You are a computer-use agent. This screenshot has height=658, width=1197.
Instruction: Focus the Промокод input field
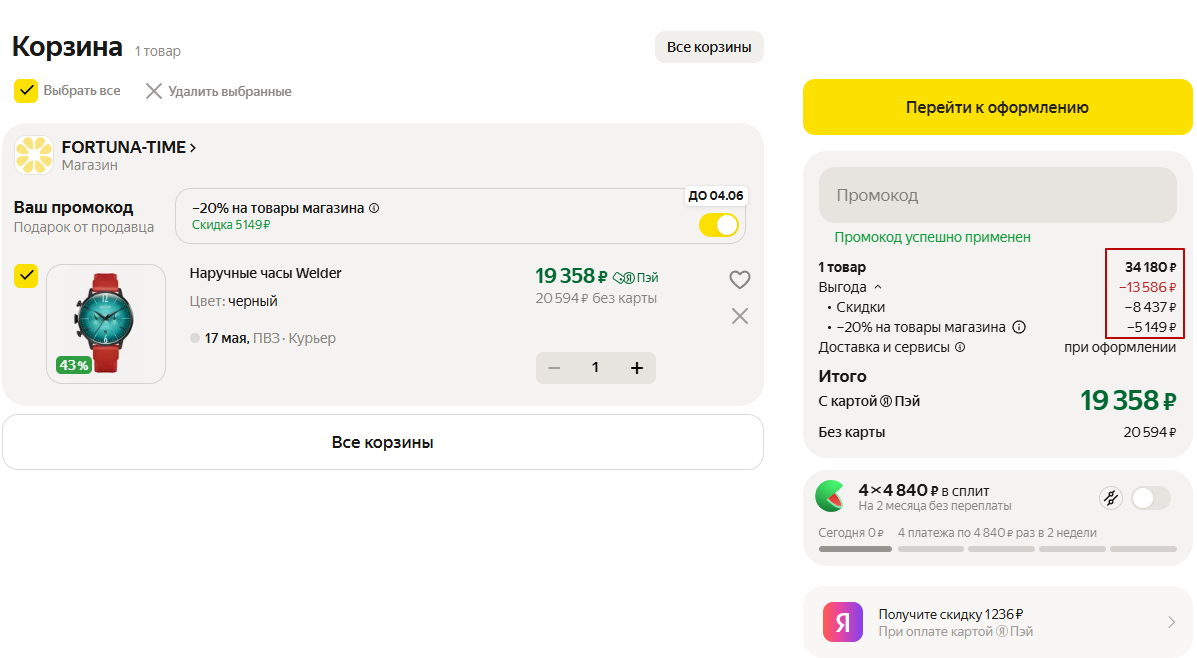pyautogui.click(x=998, y=195)
